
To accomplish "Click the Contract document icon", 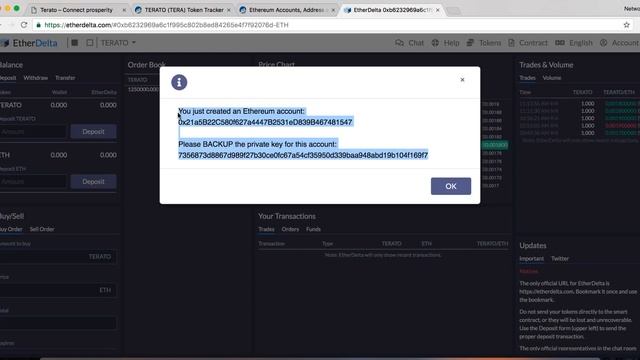I will pos(511,43).
